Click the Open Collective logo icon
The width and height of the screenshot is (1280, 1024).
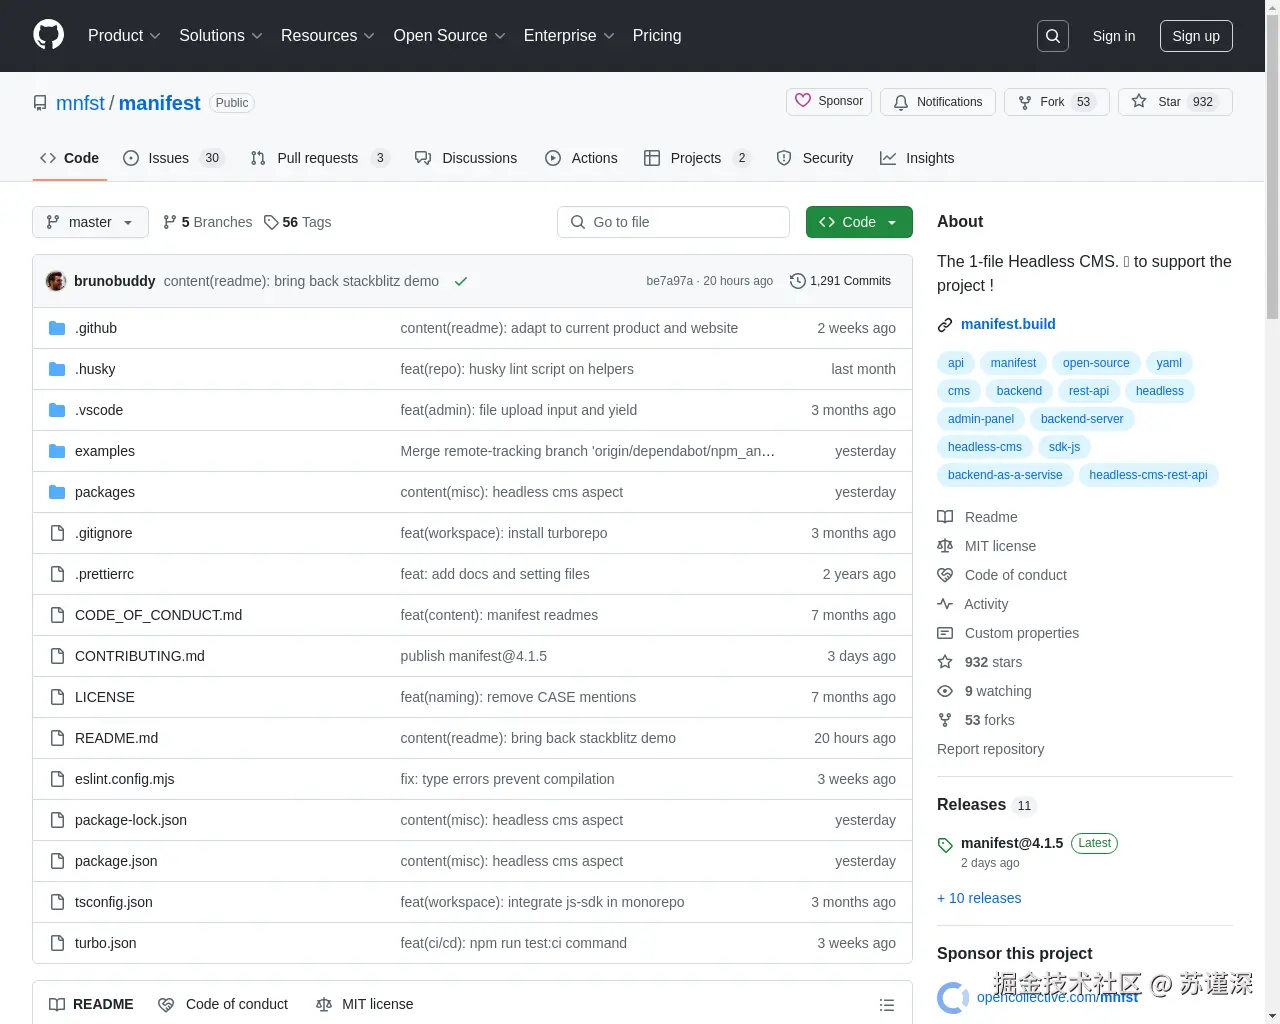953,997
